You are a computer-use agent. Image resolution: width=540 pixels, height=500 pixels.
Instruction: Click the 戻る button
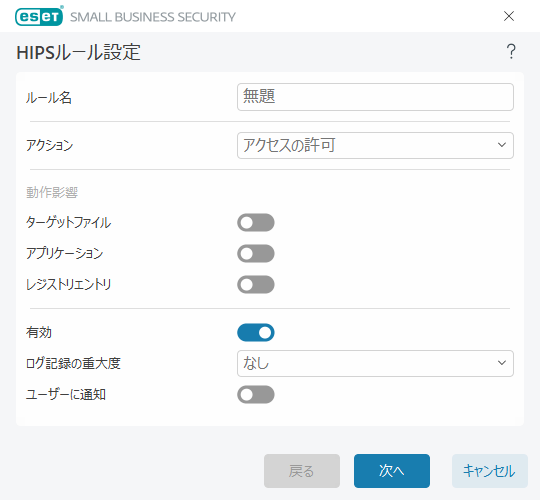click(302, 471)
